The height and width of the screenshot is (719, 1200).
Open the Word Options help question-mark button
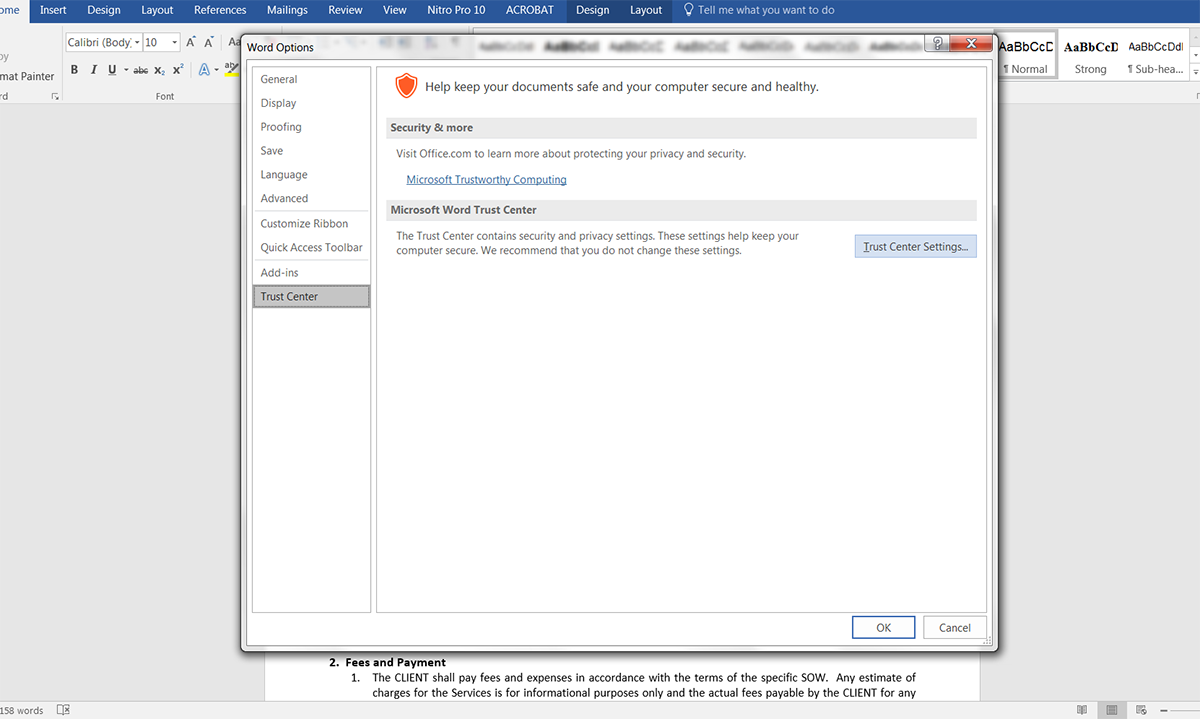point(937,43)
